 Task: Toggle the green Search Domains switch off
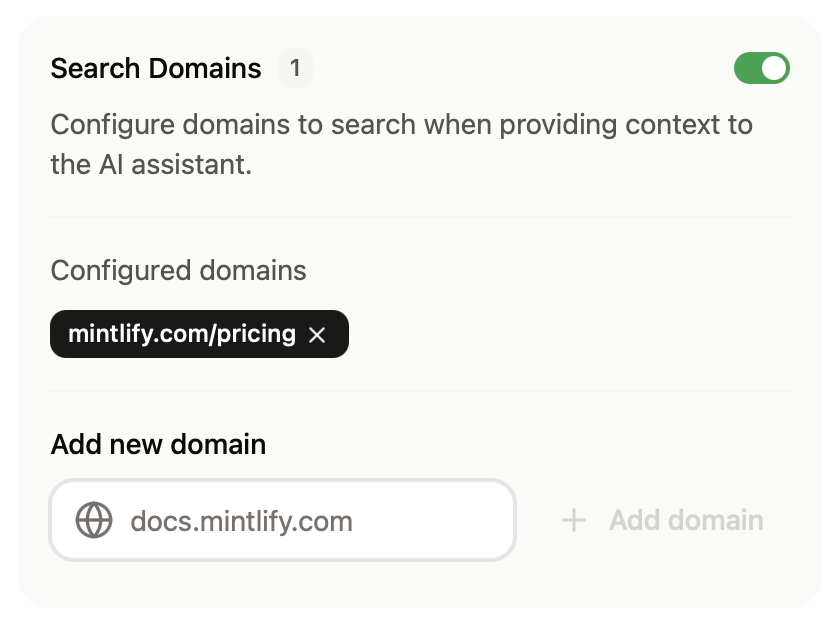click(761, 67)
